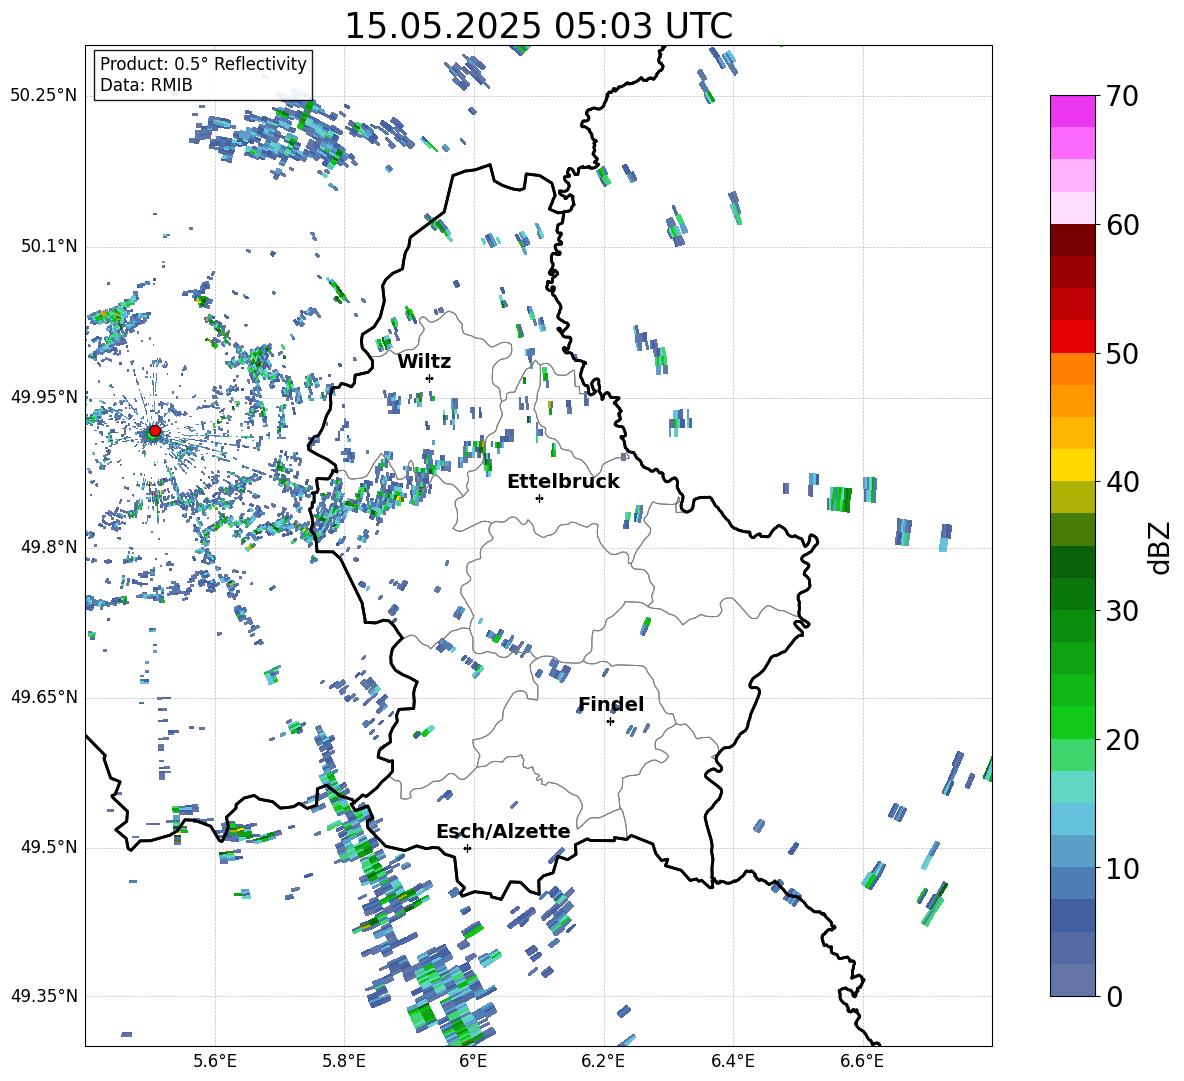Image resolution: width=1184 pixels, height=1081 pixels.
Task: Click the yellow colorbar segment just above 40
Action: tap(1072, 465)
